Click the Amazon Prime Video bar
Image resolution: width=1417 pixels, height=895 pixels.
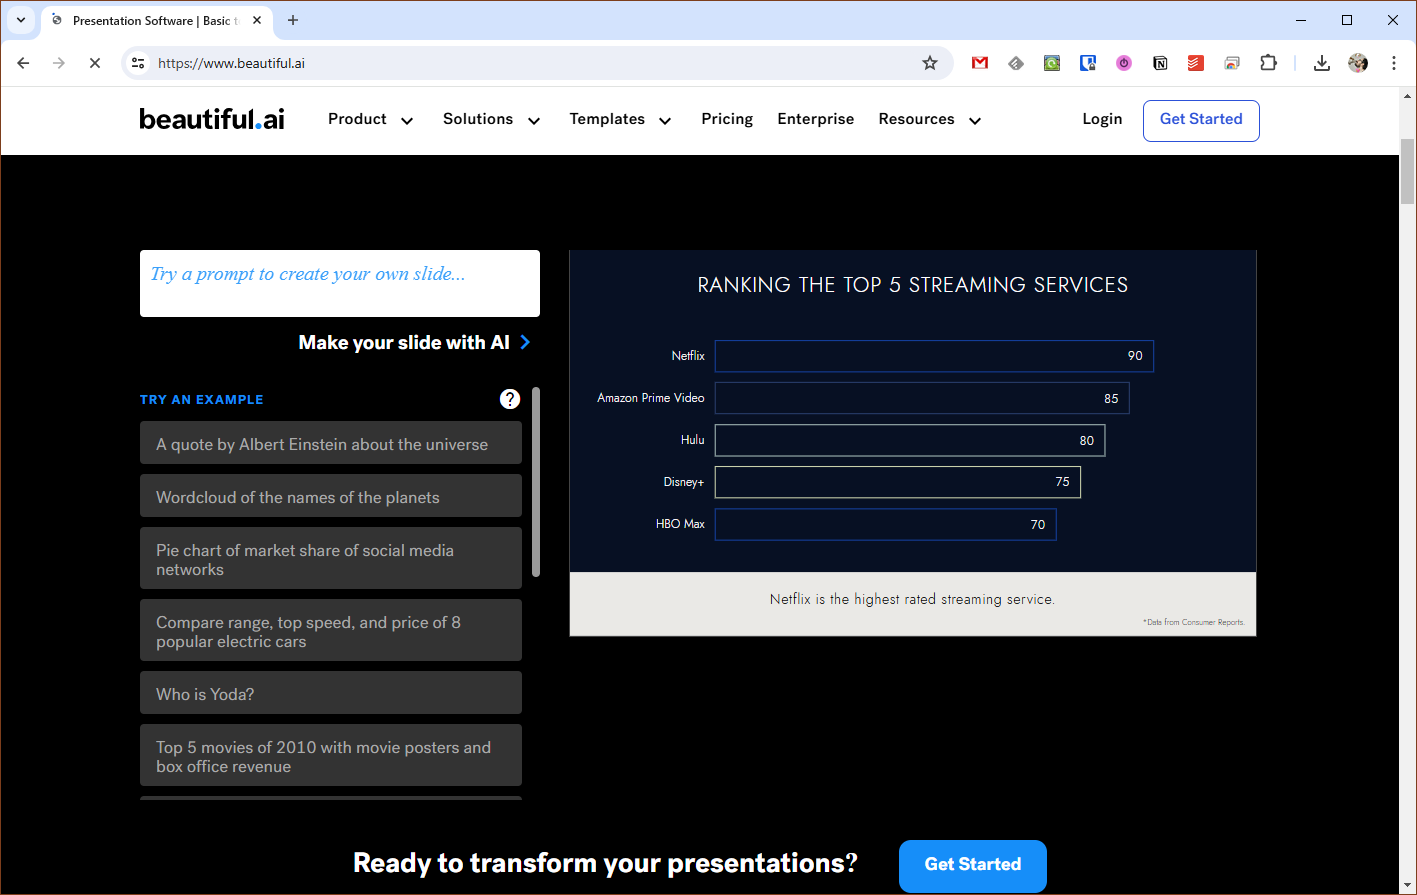[x=922, y=398]
